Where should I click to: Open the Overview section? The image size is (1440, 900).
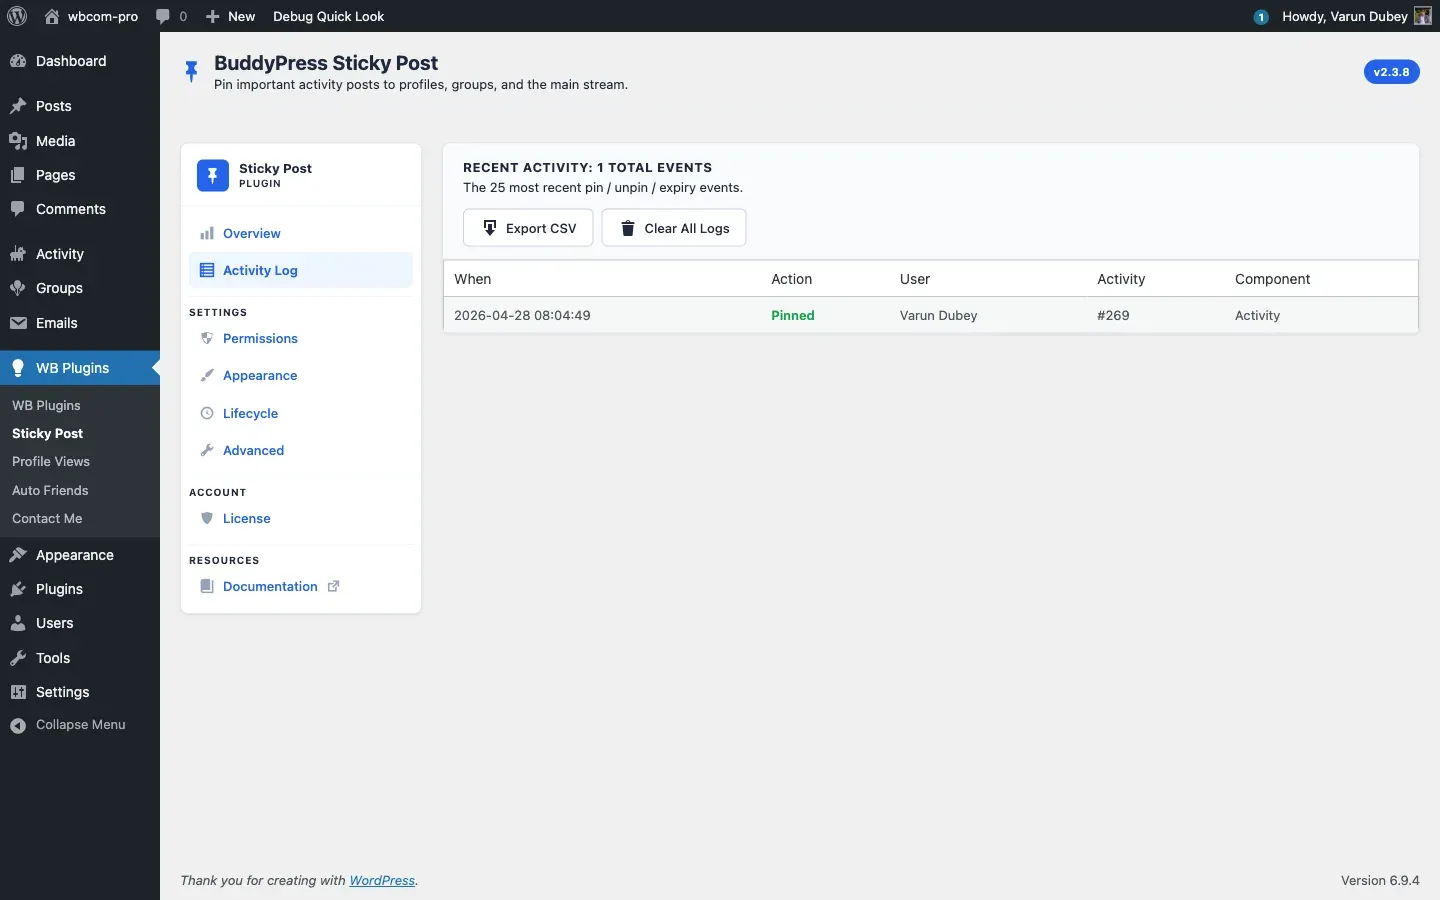(x=301, y=233)
